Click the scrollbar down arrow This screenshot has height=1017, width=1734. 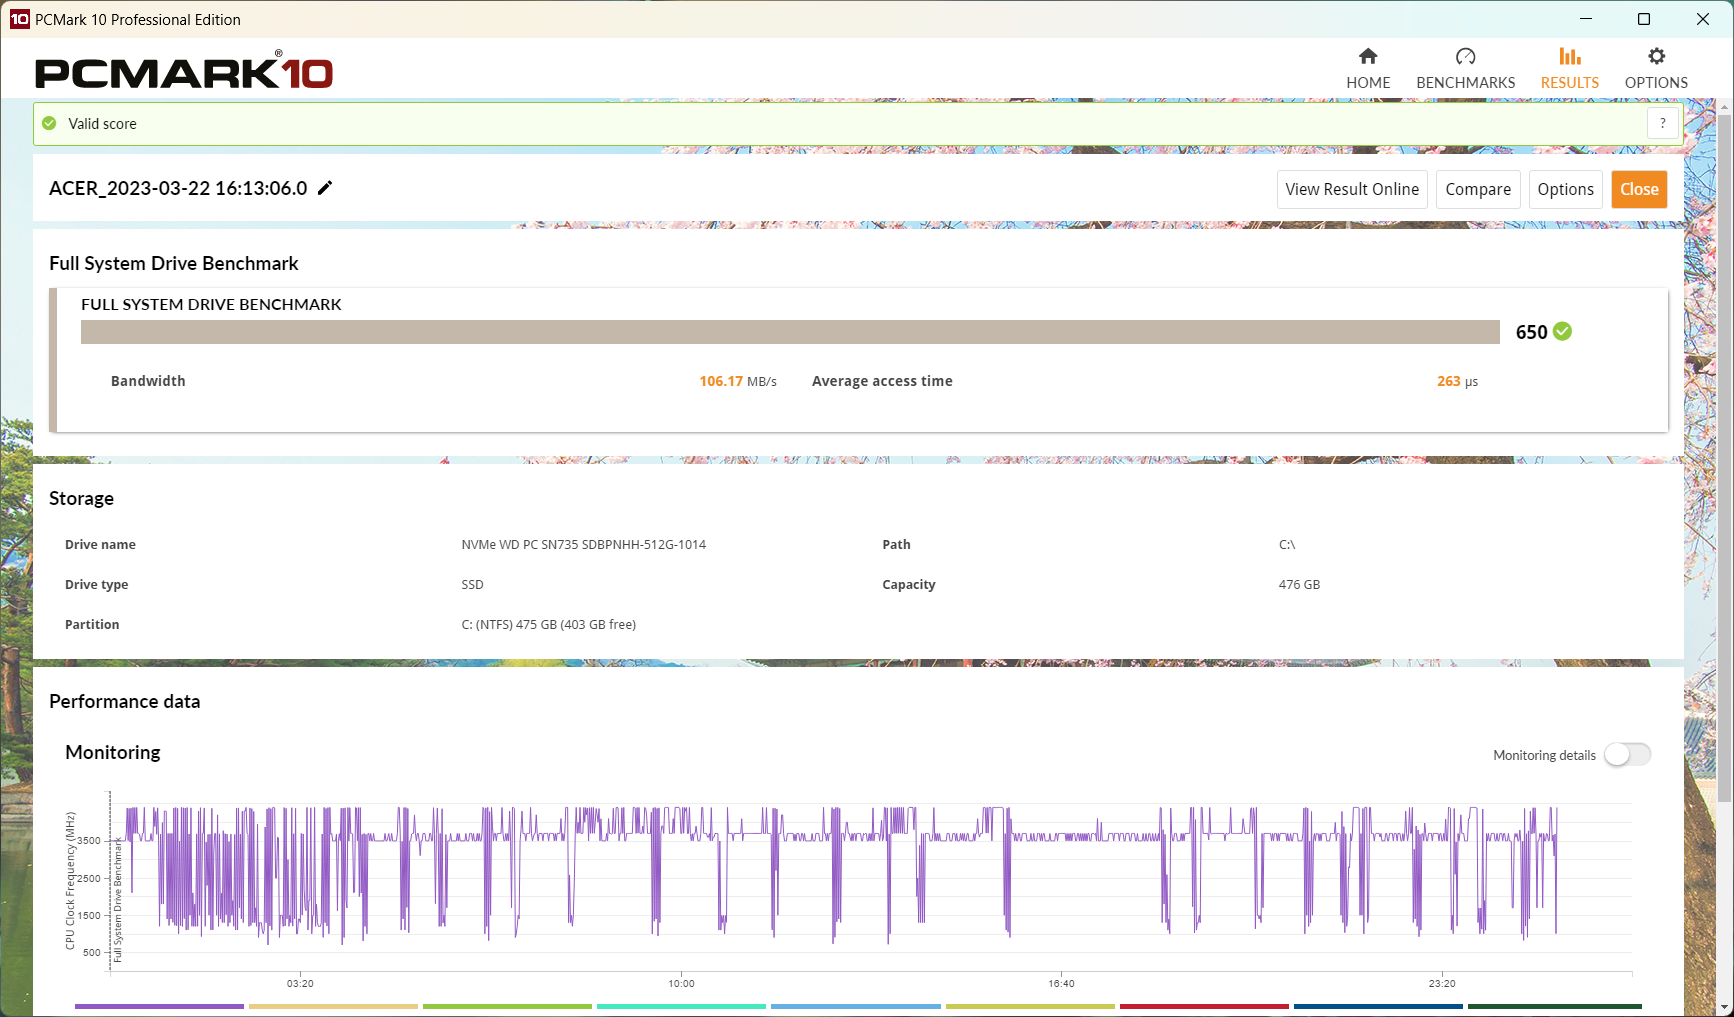point(1725,1007)
